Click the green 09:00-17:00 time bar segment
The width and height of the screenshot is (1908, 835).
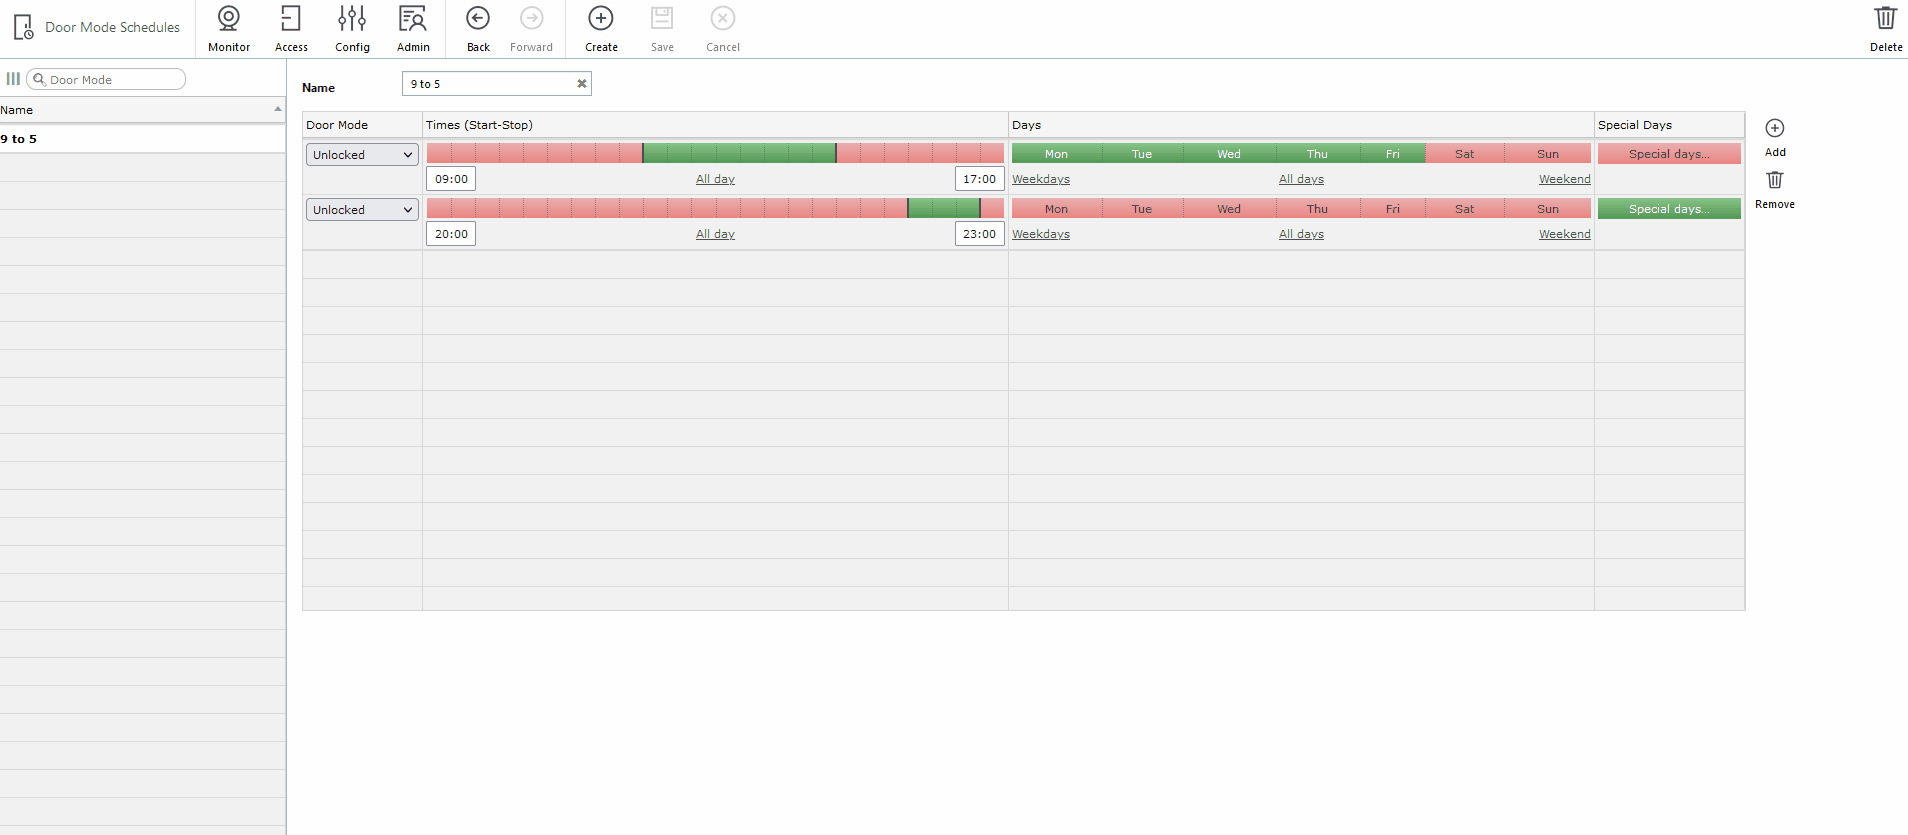739,153
